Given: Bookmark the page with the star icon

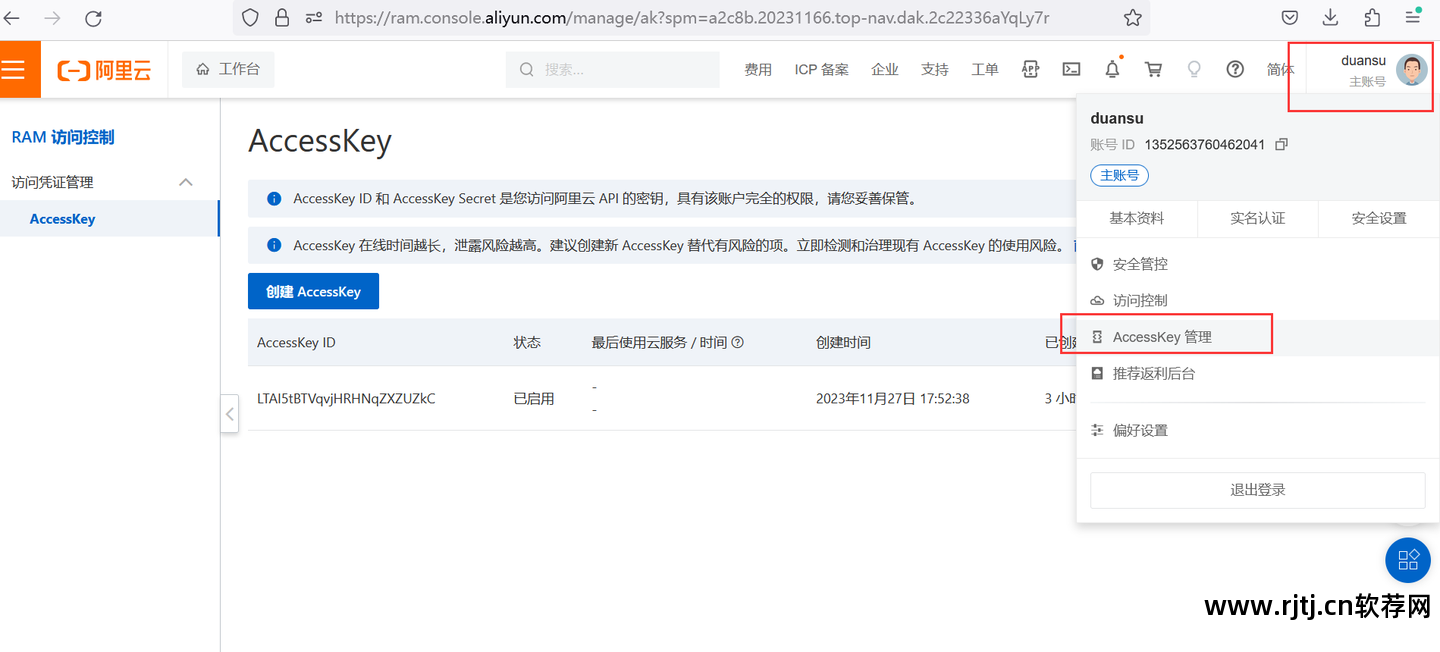Looking at the screenshot, I should [1132, 18].
